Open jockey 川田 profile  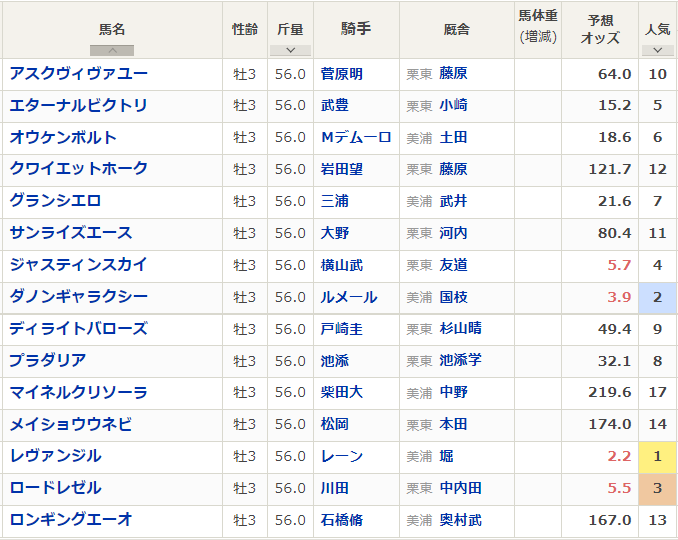pyautogui.click(x=335, y=488)
